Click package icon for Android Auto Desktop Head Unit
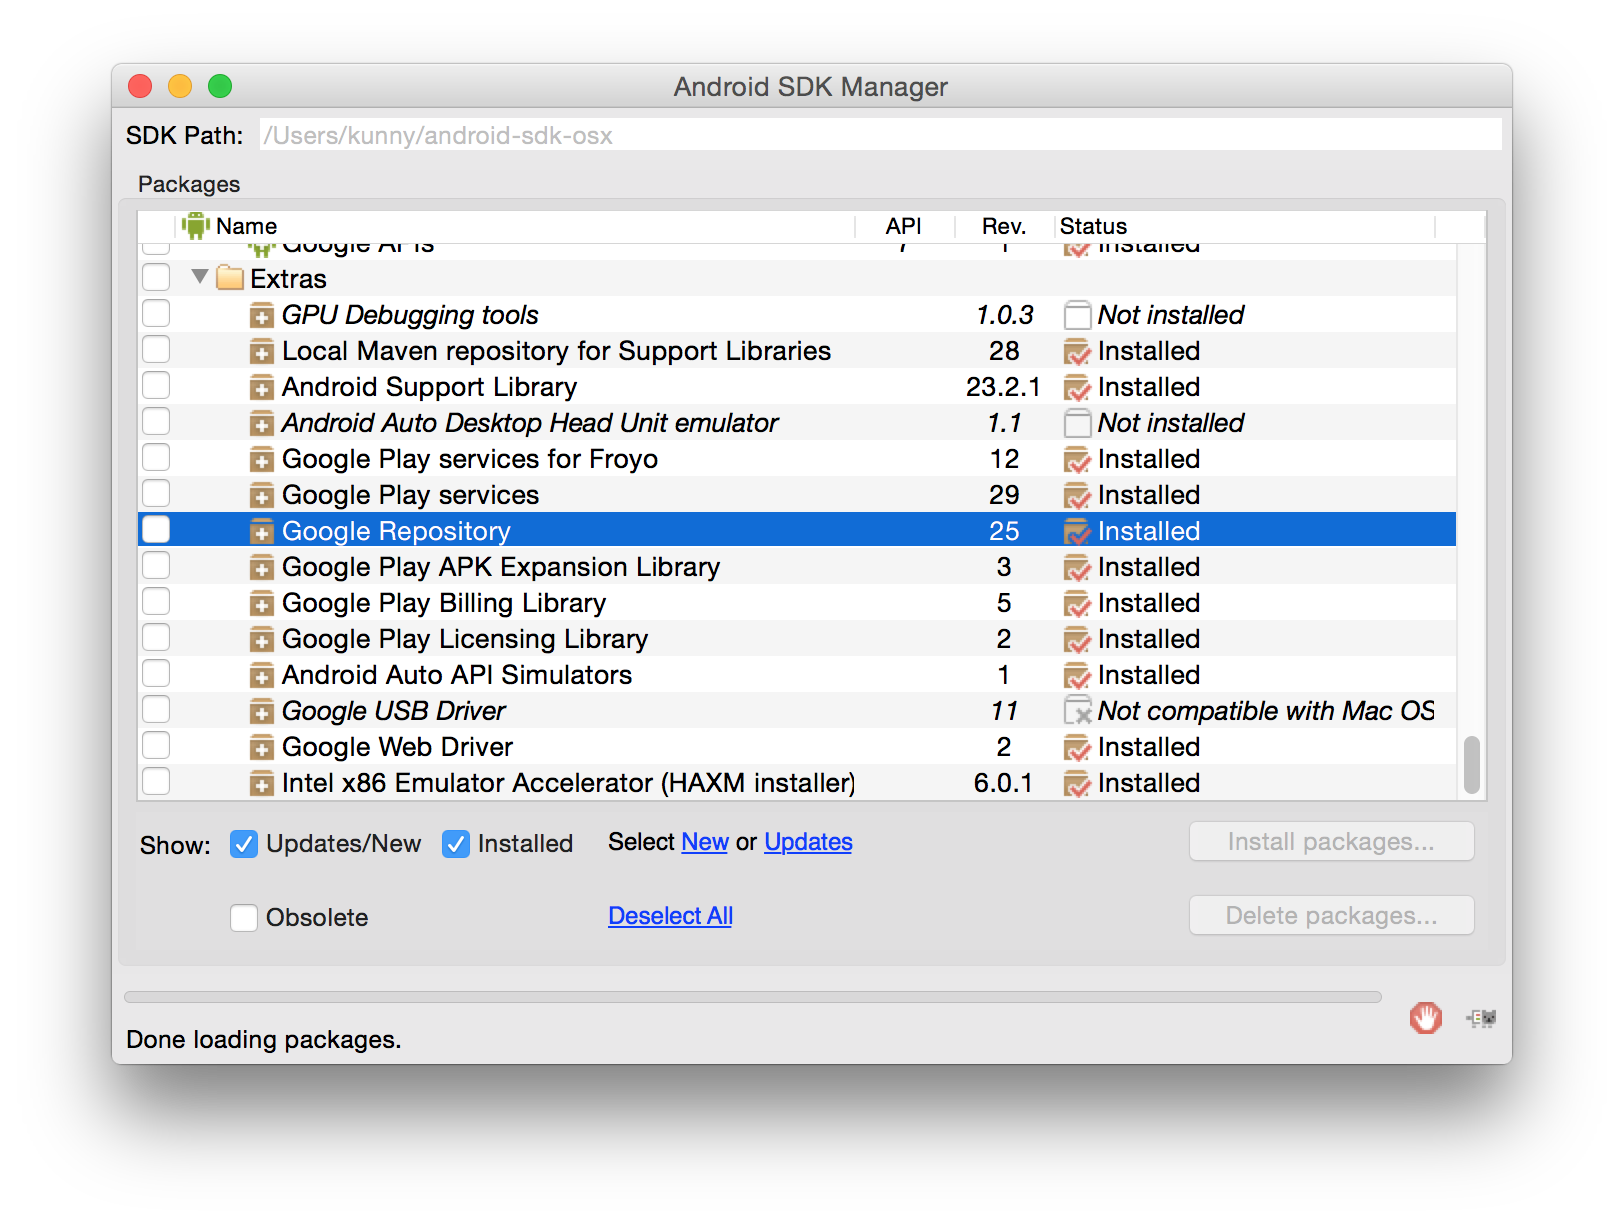This screenshot has width=1624, height=1224. [x=261, y=424]
